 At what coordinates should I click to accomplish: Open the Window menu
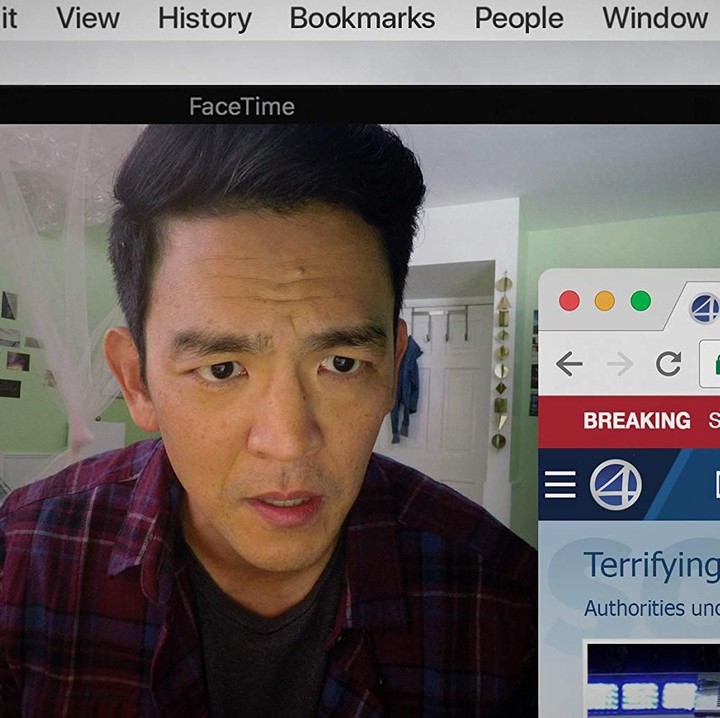point(655,18)
